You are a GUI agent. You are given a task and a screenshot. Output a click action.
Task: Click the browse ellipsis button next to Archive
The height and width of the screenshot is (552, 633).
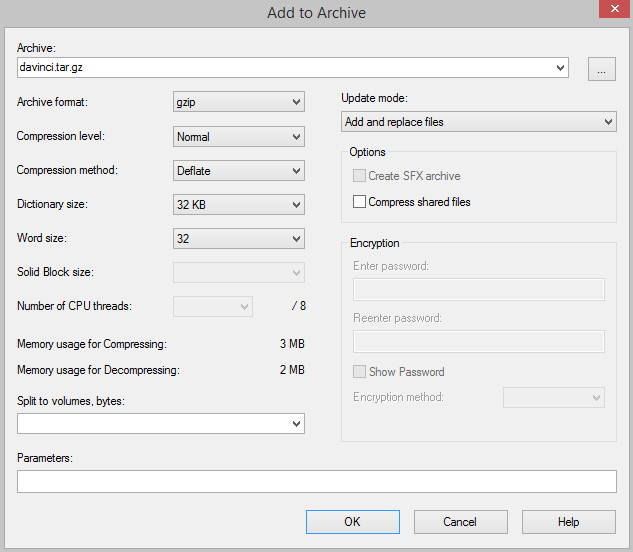point(601,68)
